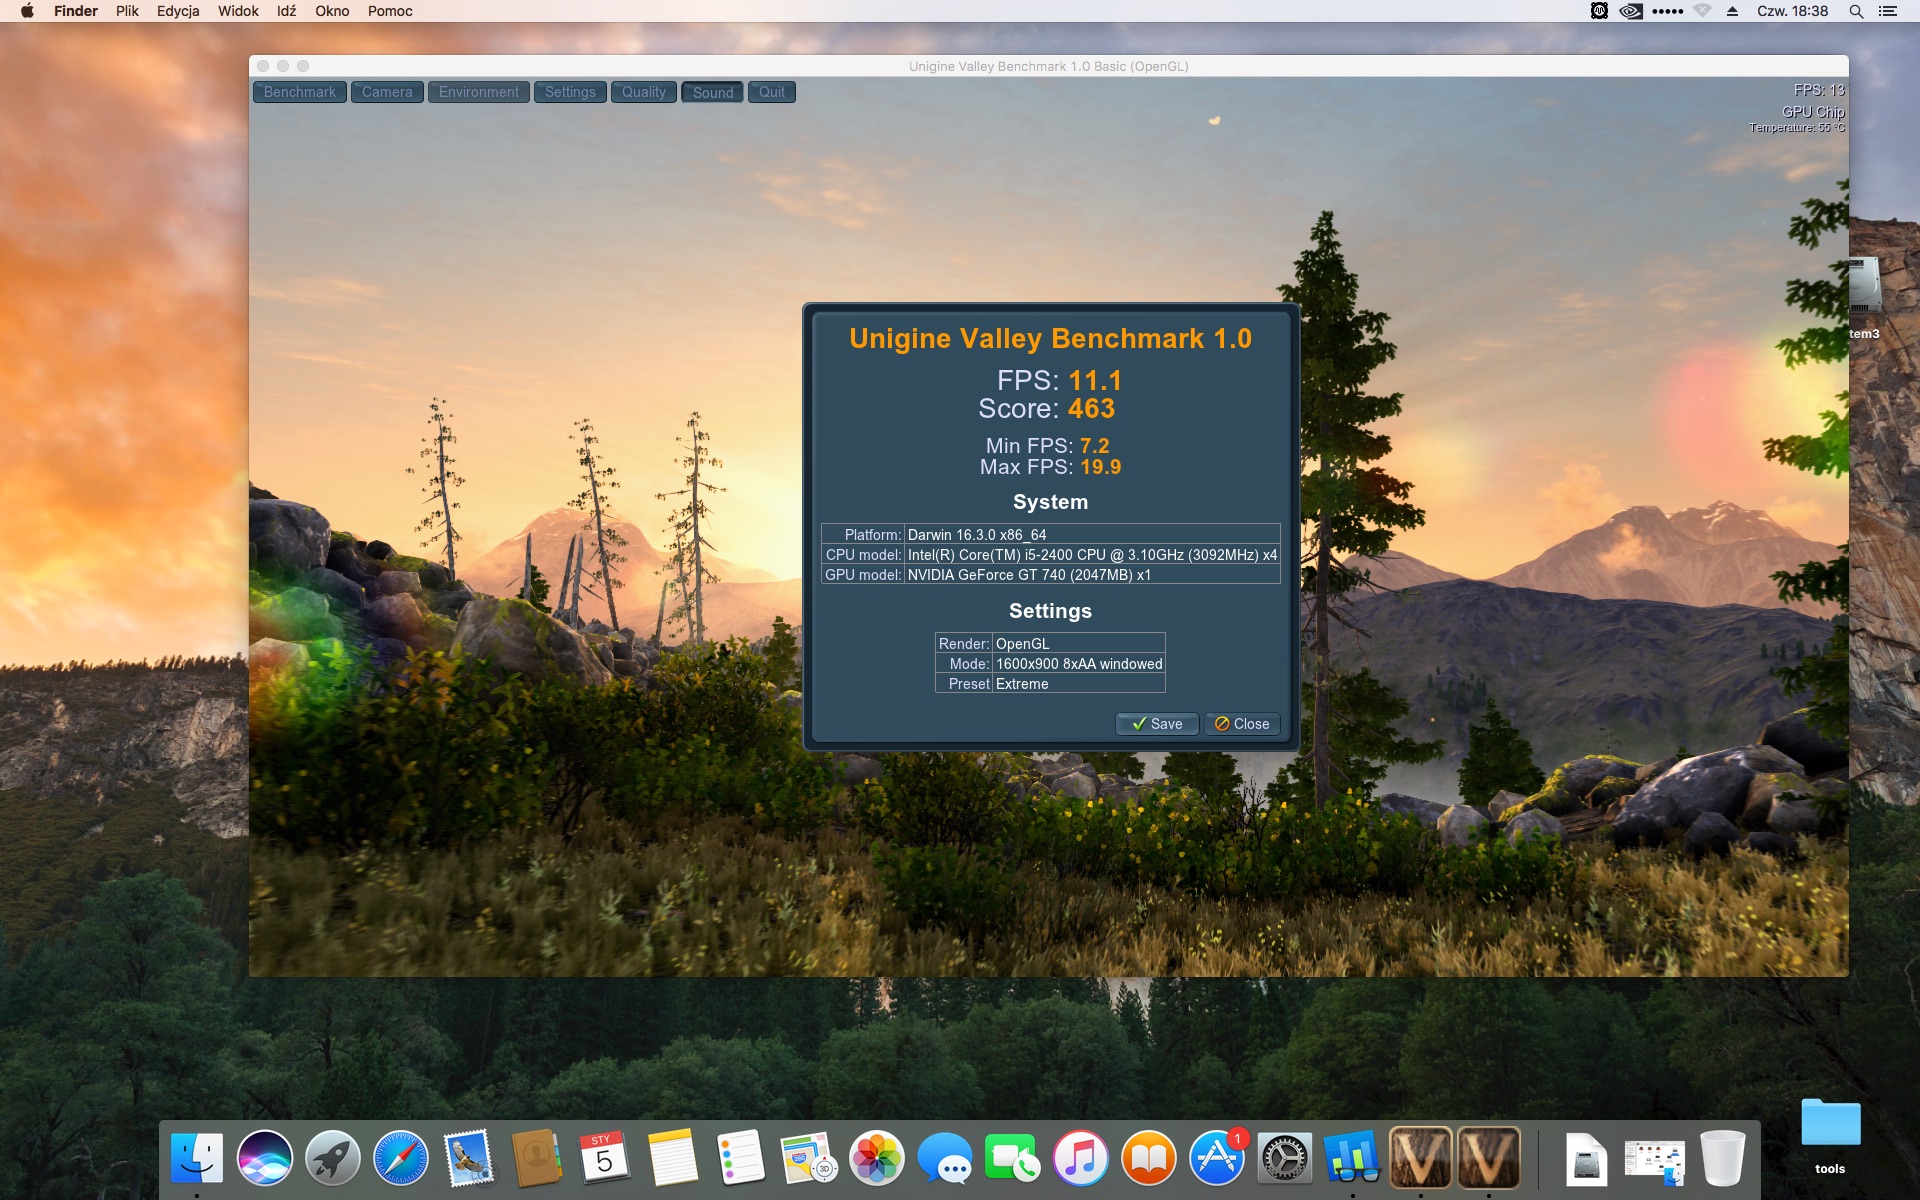Open Launchpad rocket icon

click(333, 1158)
